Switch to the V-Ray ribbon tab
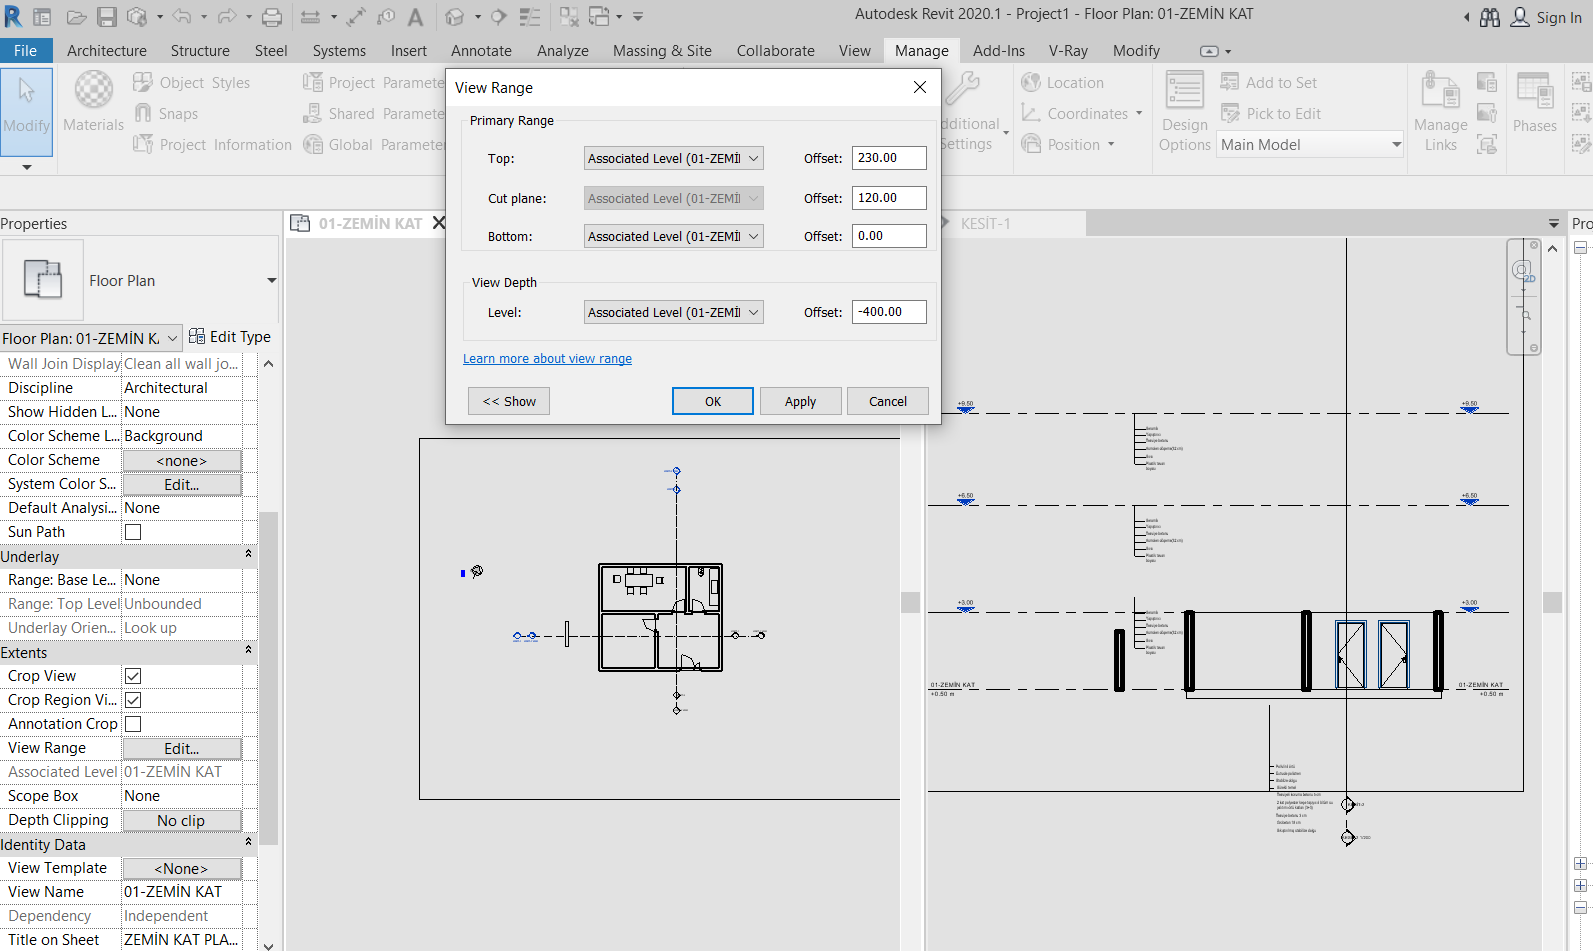 click(x=1068, y=51)
